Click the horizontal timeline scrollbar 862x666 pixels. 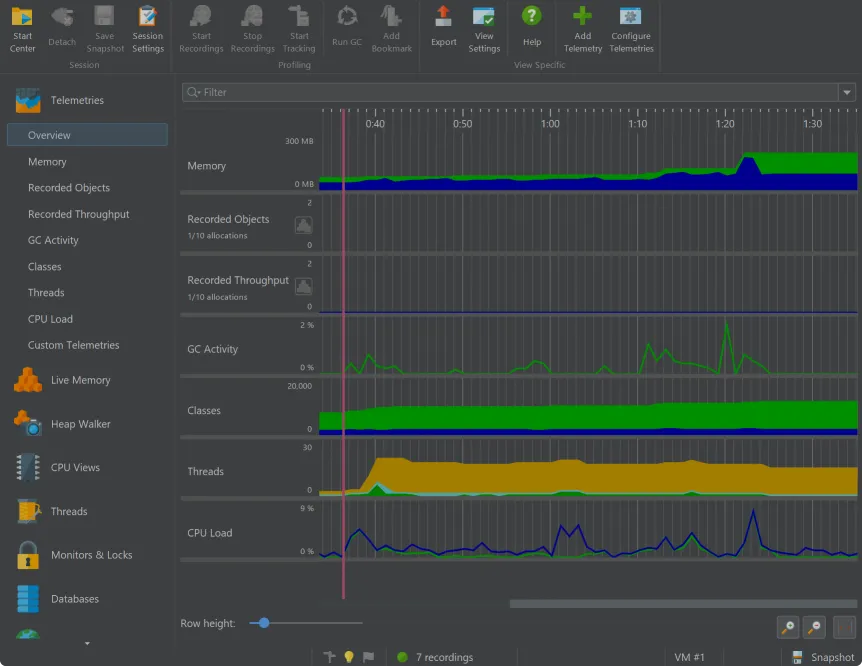[x=683, y=604]
